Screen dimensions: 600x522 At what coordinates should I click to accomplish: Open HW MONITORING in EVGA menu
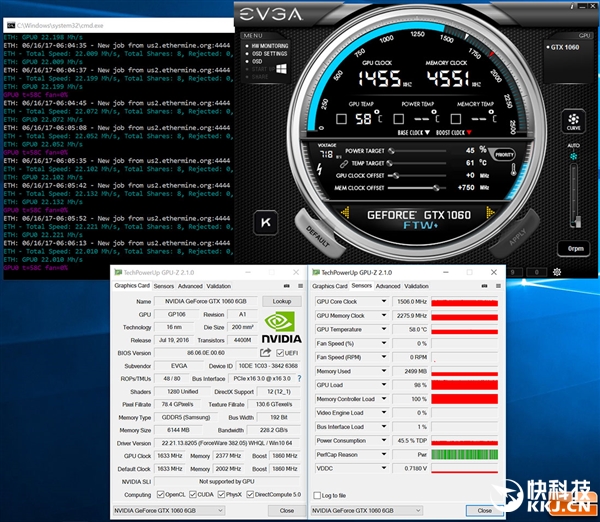point(269,46)
